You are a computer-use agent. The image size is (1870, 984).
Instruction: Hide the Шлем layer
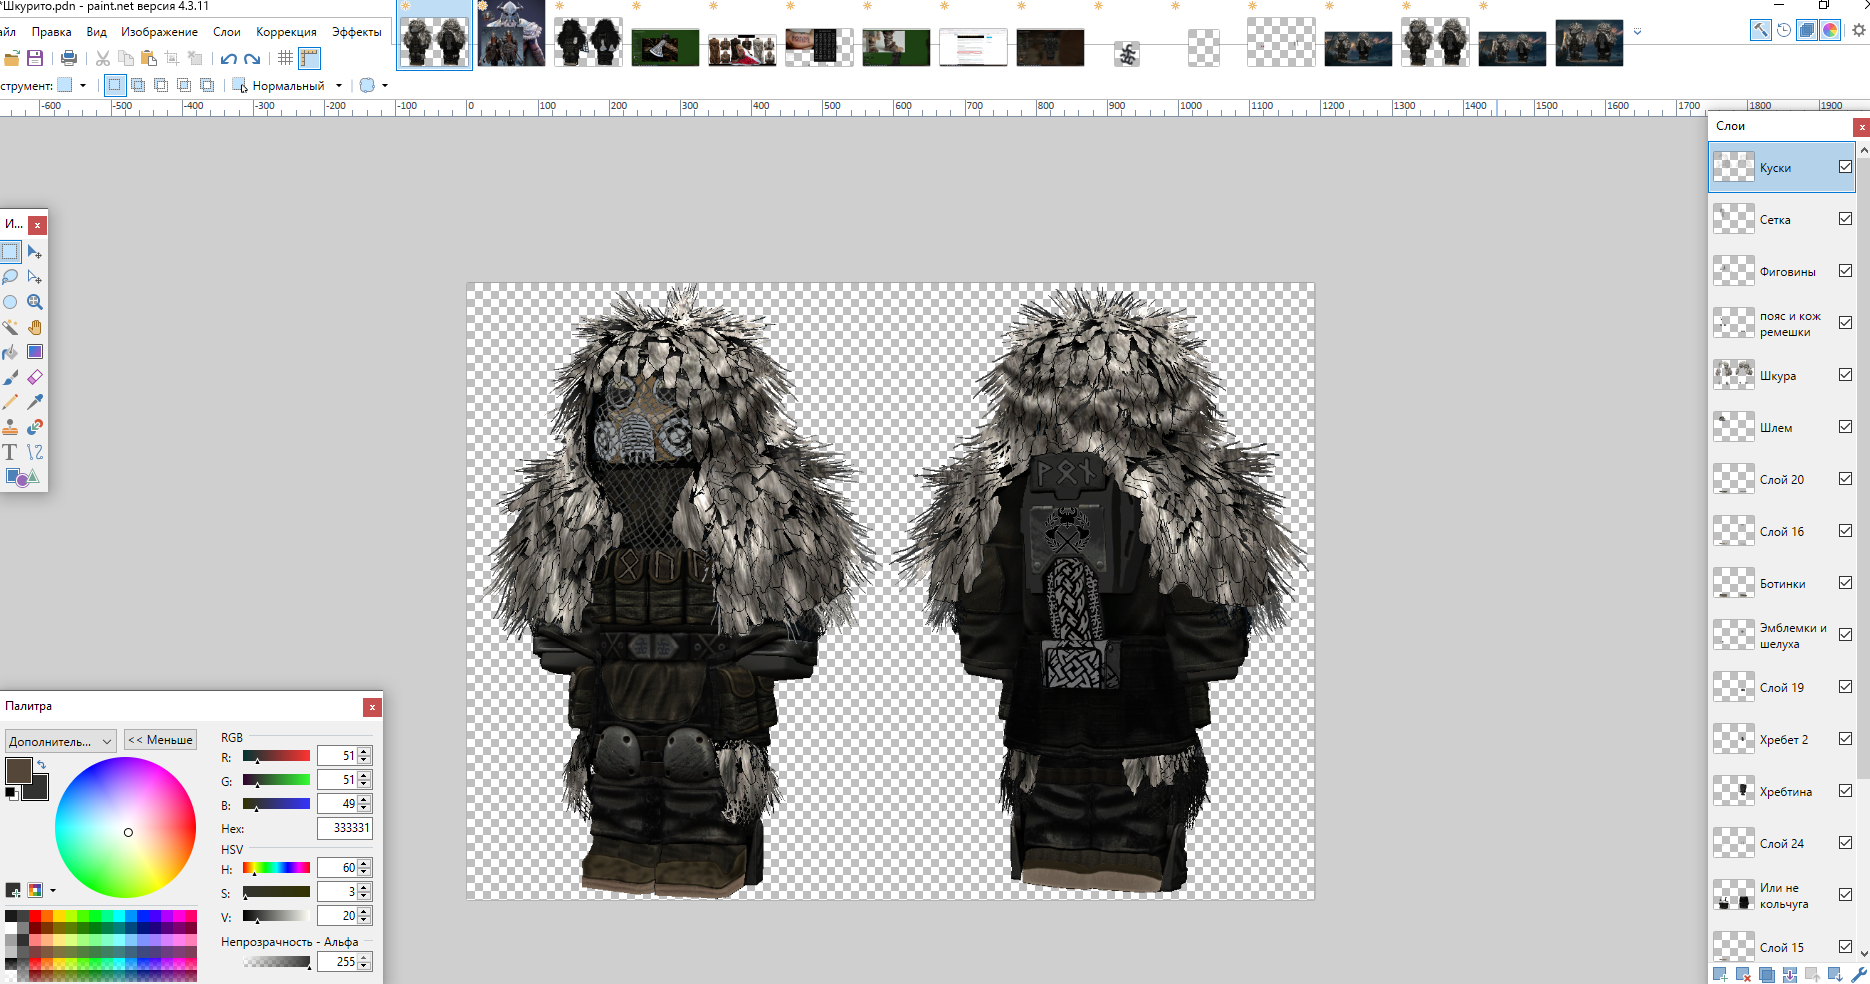[1845, 427]
